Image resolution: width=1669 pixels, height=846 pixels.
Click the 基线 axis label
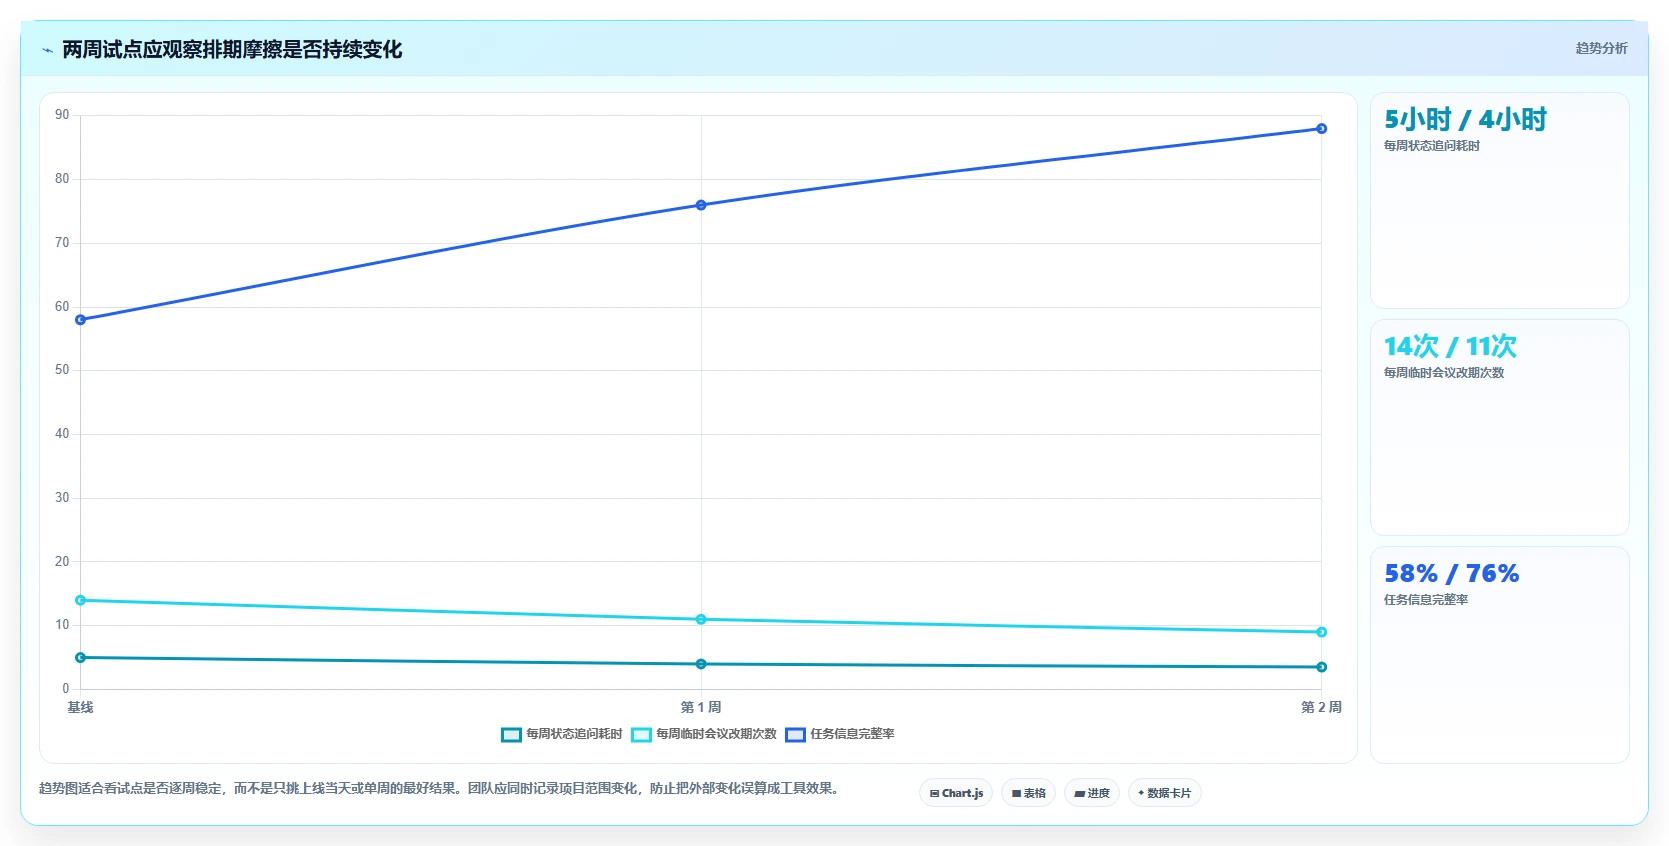tap(80, 707)
